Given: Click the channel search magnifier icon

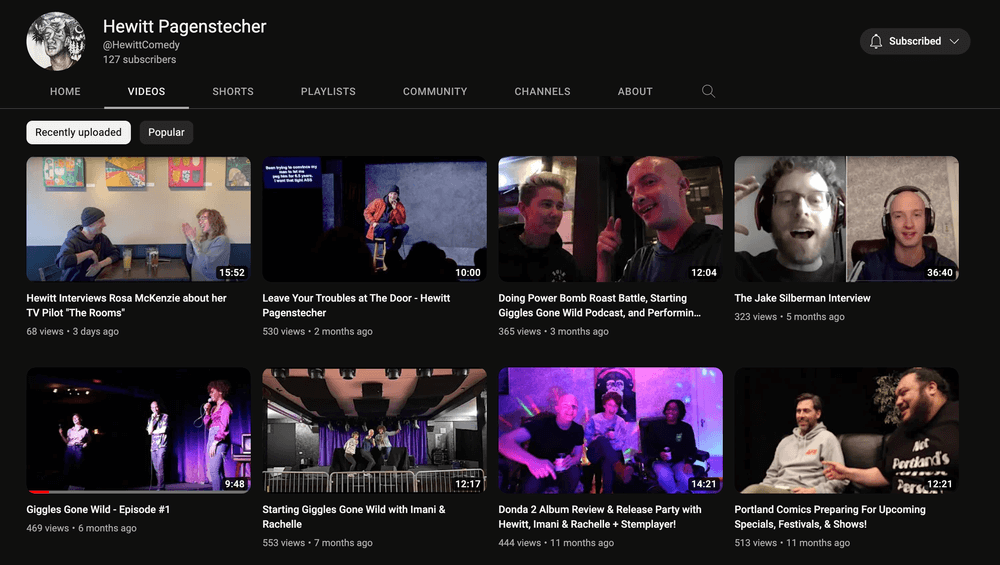Looking at the screenshot, I should [708, 91].
